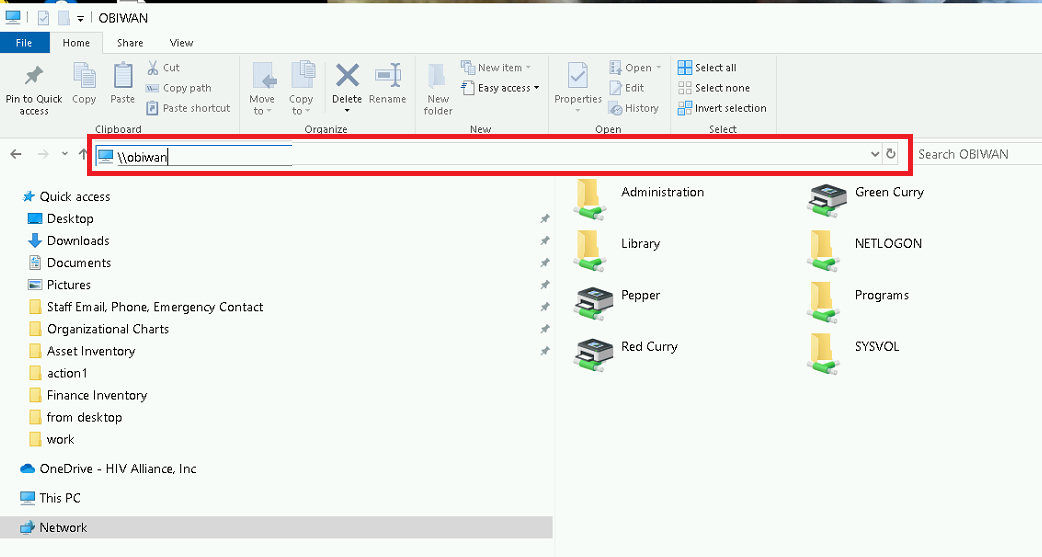Click the Cut scissors icon
1042x557 pixels.
pyautogui.click(x=153, y=67)
